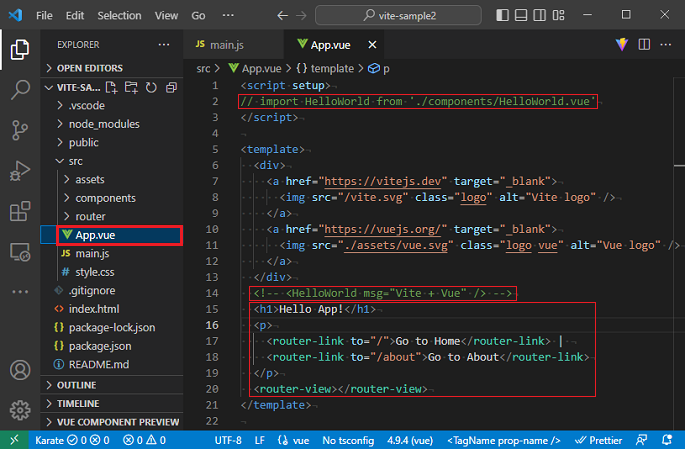
Task: Customize editor layout
Action: tap(558, 15)
